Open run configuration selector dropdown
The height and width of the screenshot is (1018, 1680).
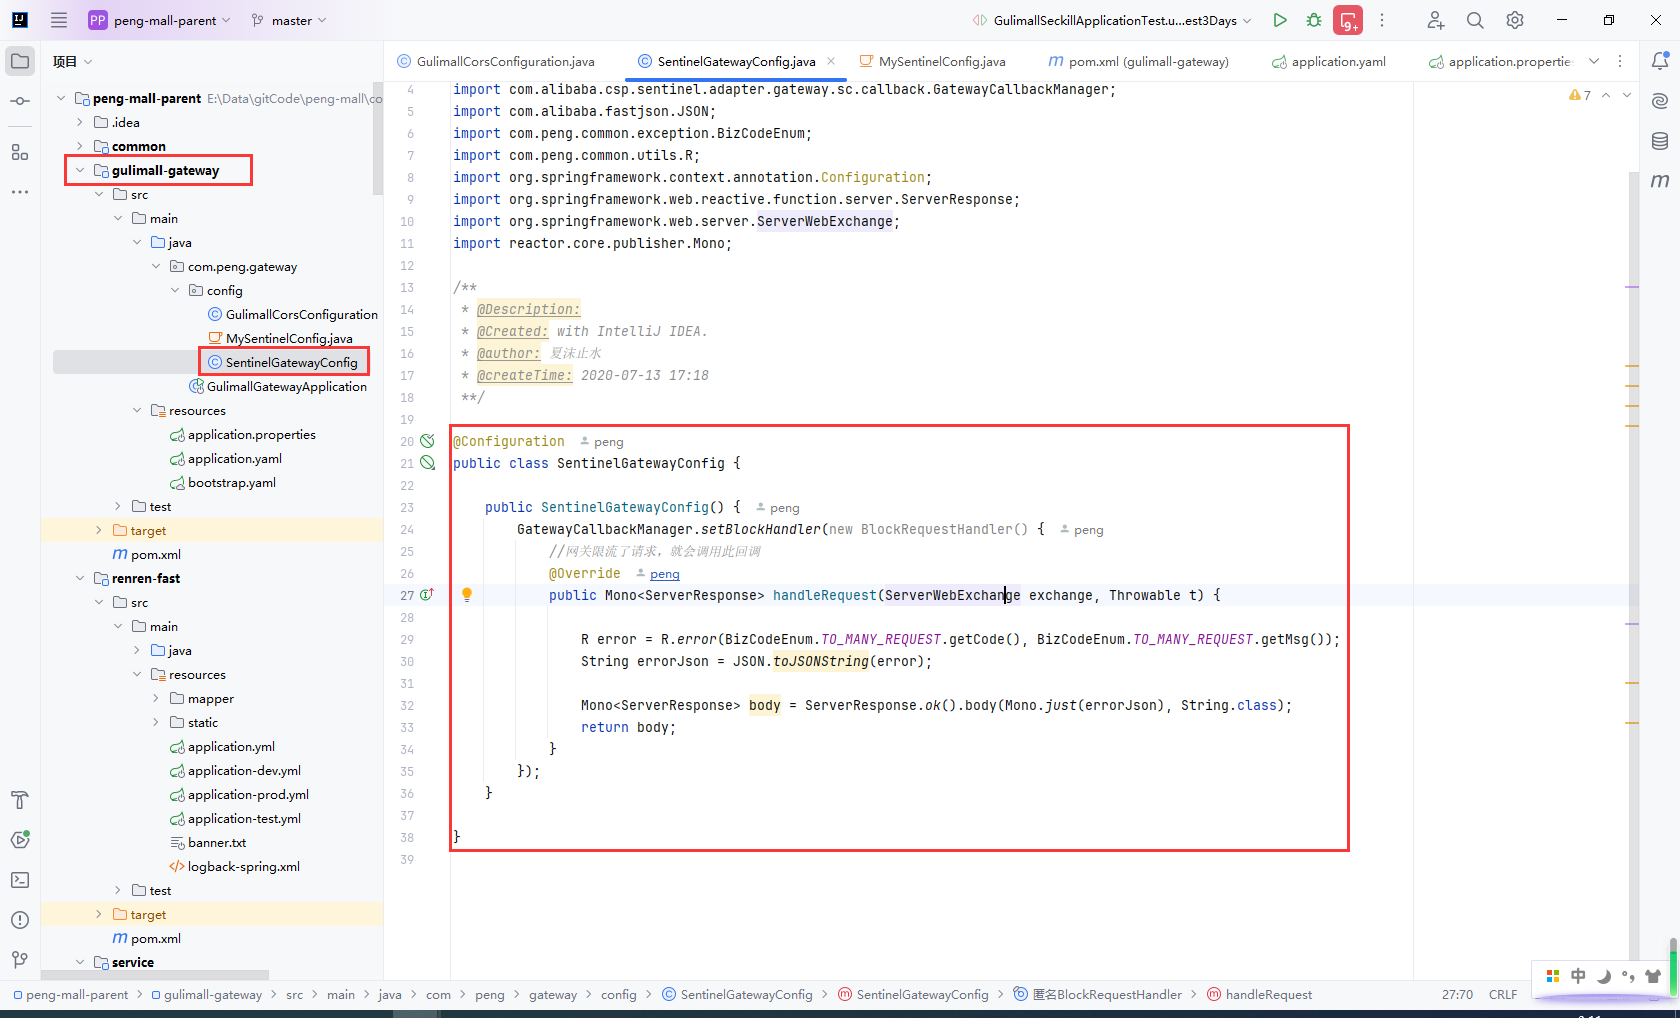click(x=1112, y=20)
